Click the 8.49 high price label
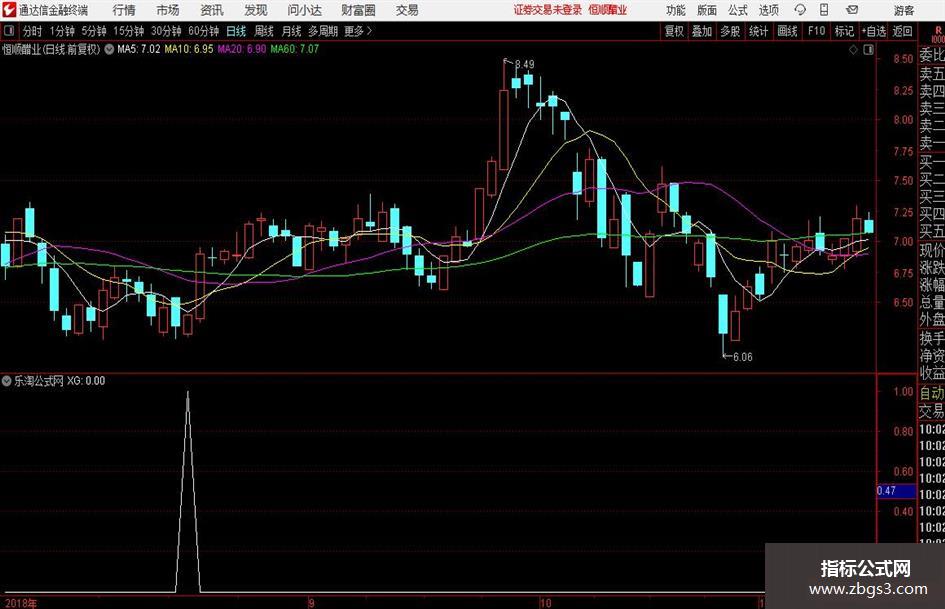Image resolution: width=945 pixels, height=609 pixels. (x=524, y=65)
